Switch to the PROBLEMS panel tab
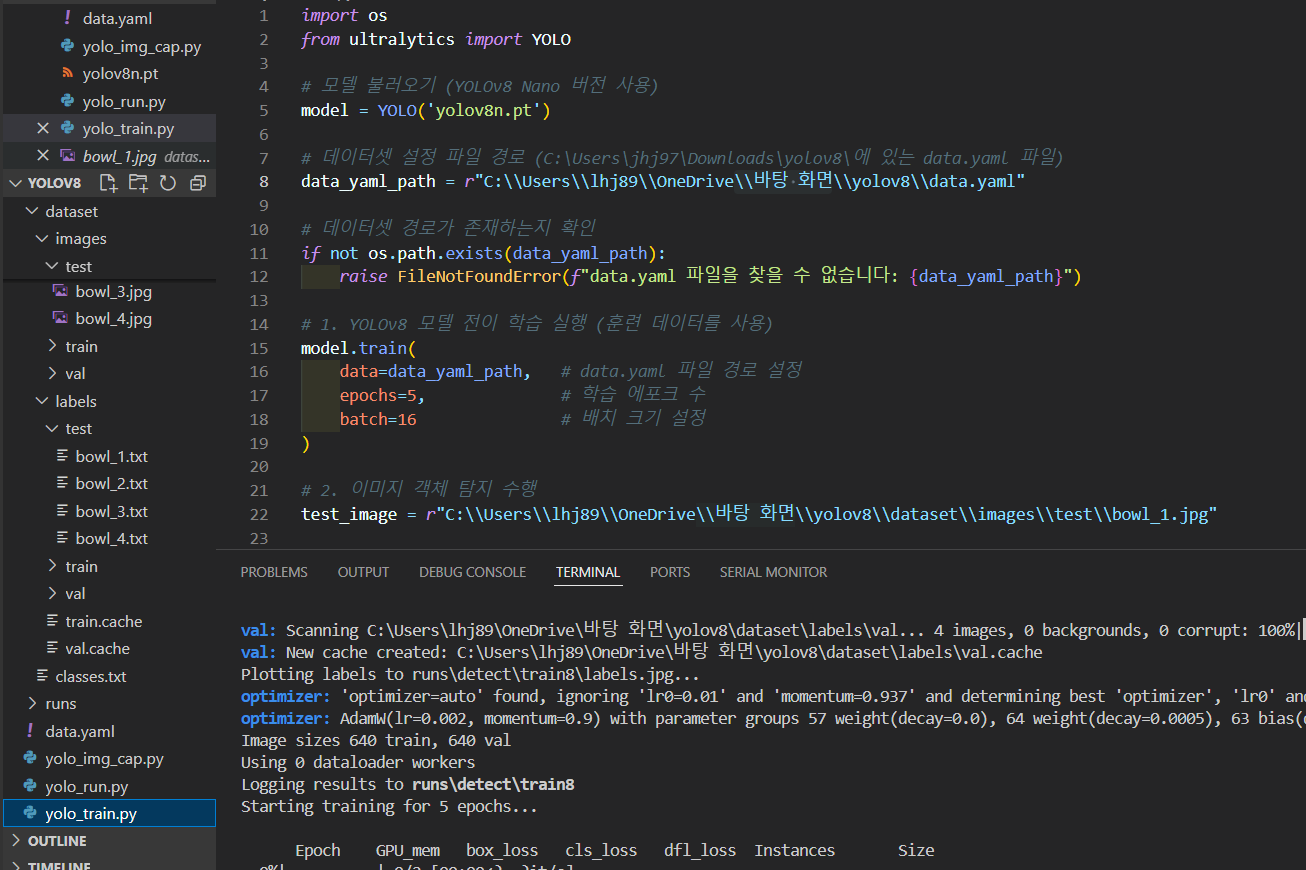 click(x=274, y=572)
